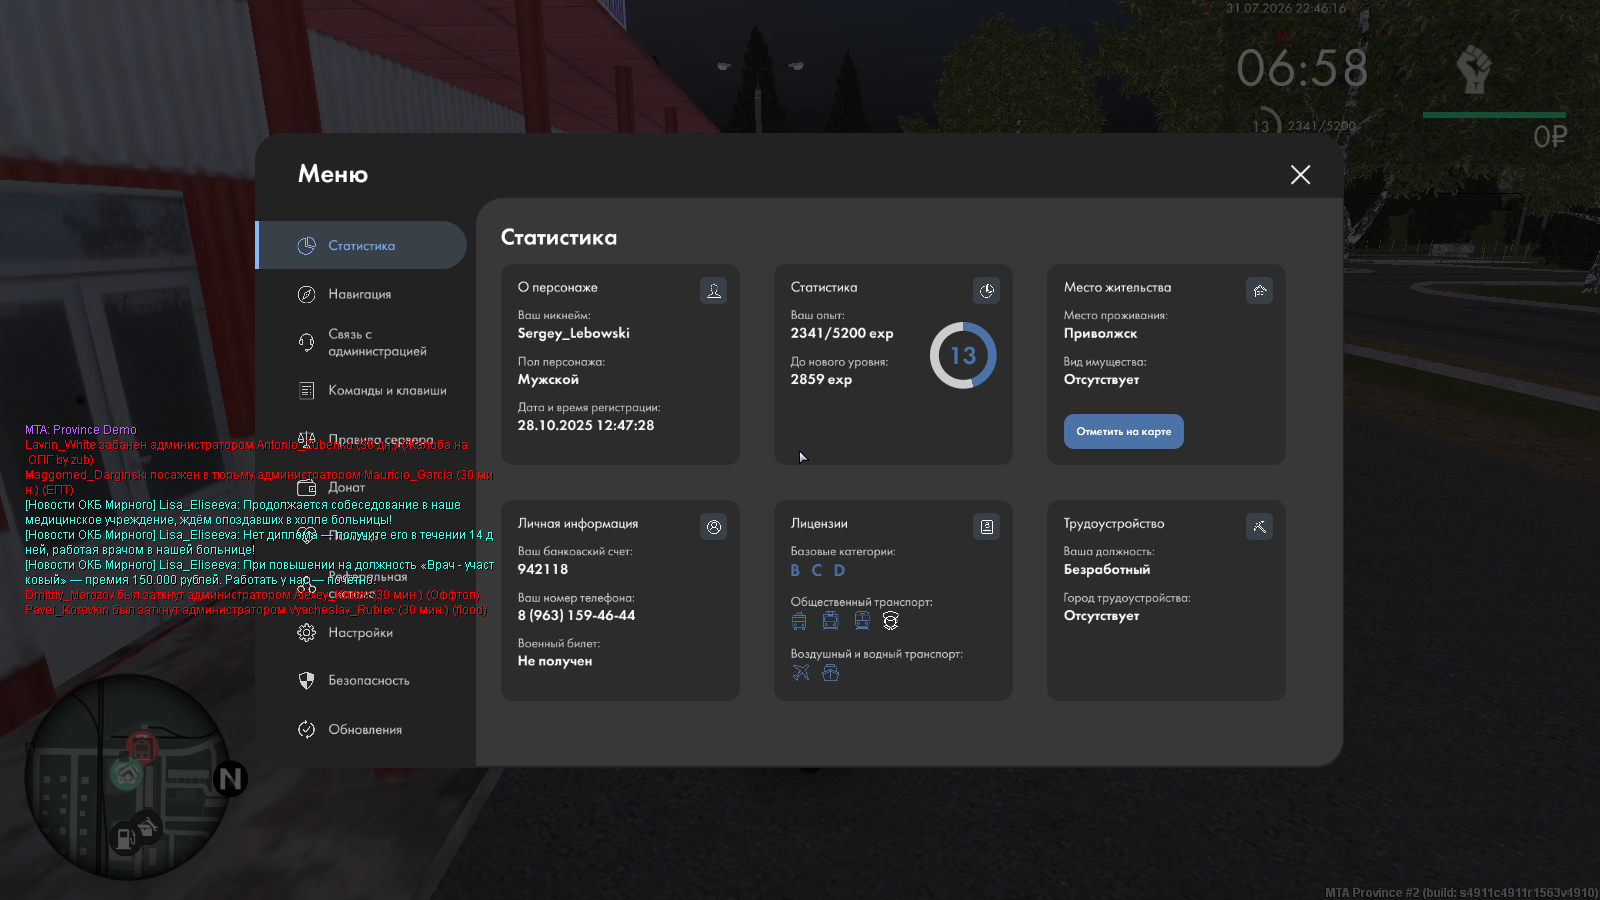The image size is (1600, 900).
Task: Click the train license icon
Action: pyautogui.click(x=862, y=621)
